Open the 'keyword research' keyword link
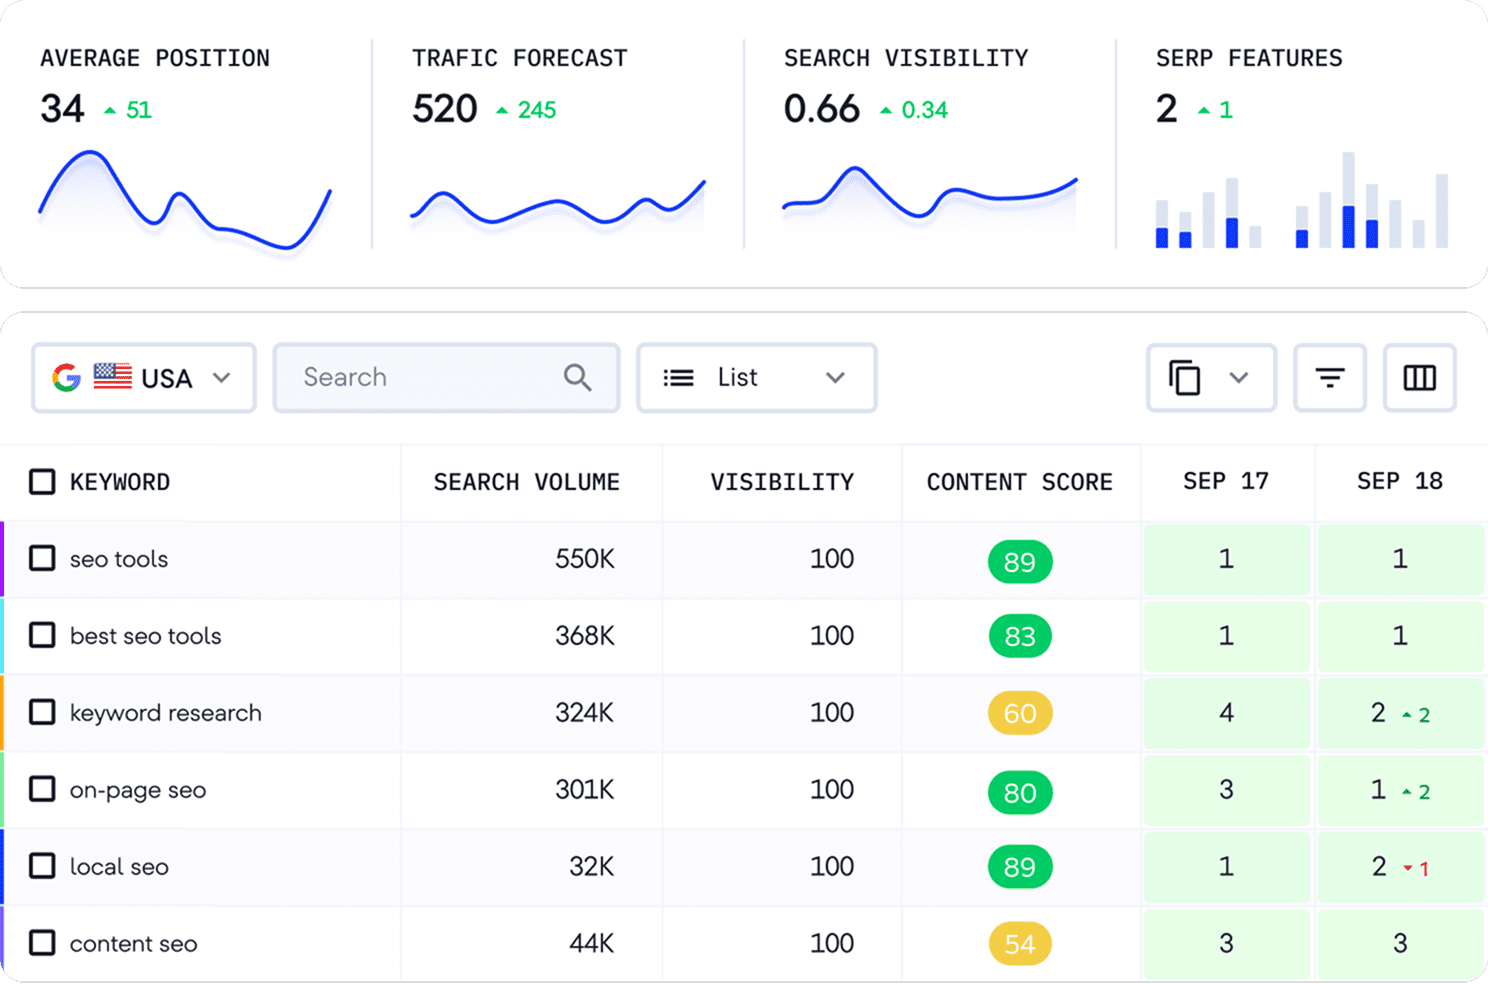The image size is (1488, 984). click(165, 713)
